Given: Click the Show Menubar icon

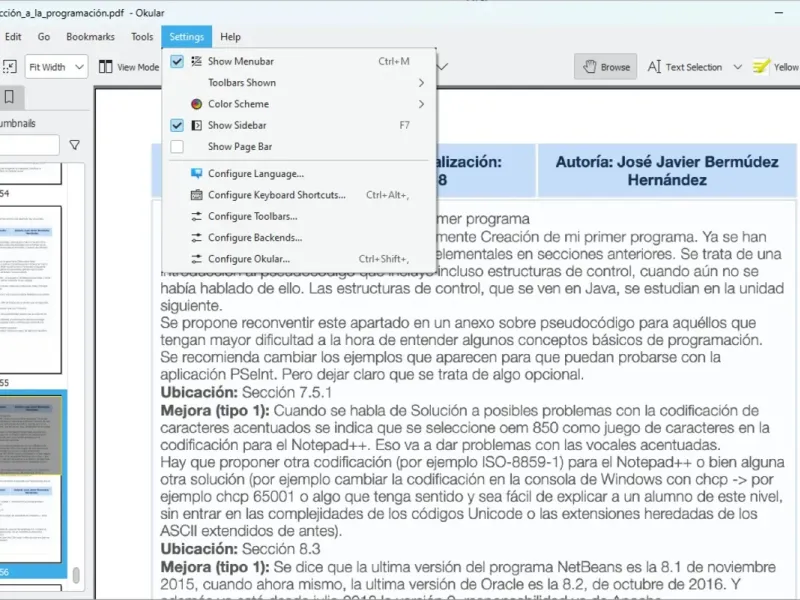Looking at the screenshot, I should tap(196, 61).
